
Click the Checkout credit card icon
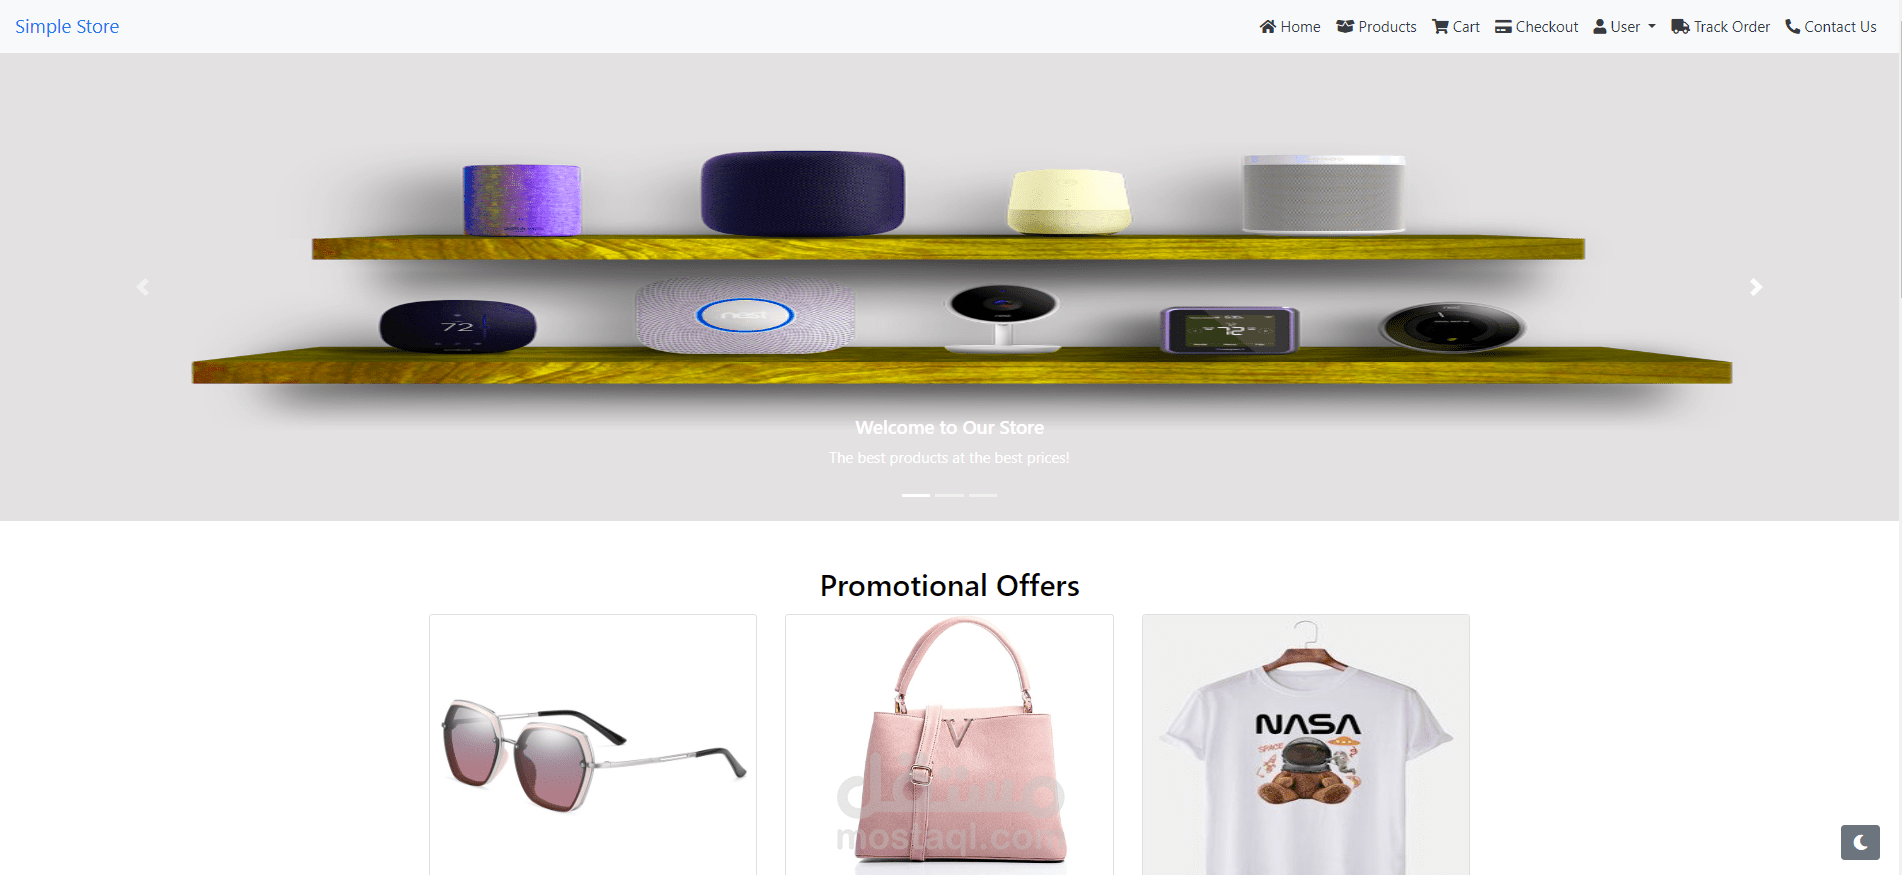(1503, 27)
